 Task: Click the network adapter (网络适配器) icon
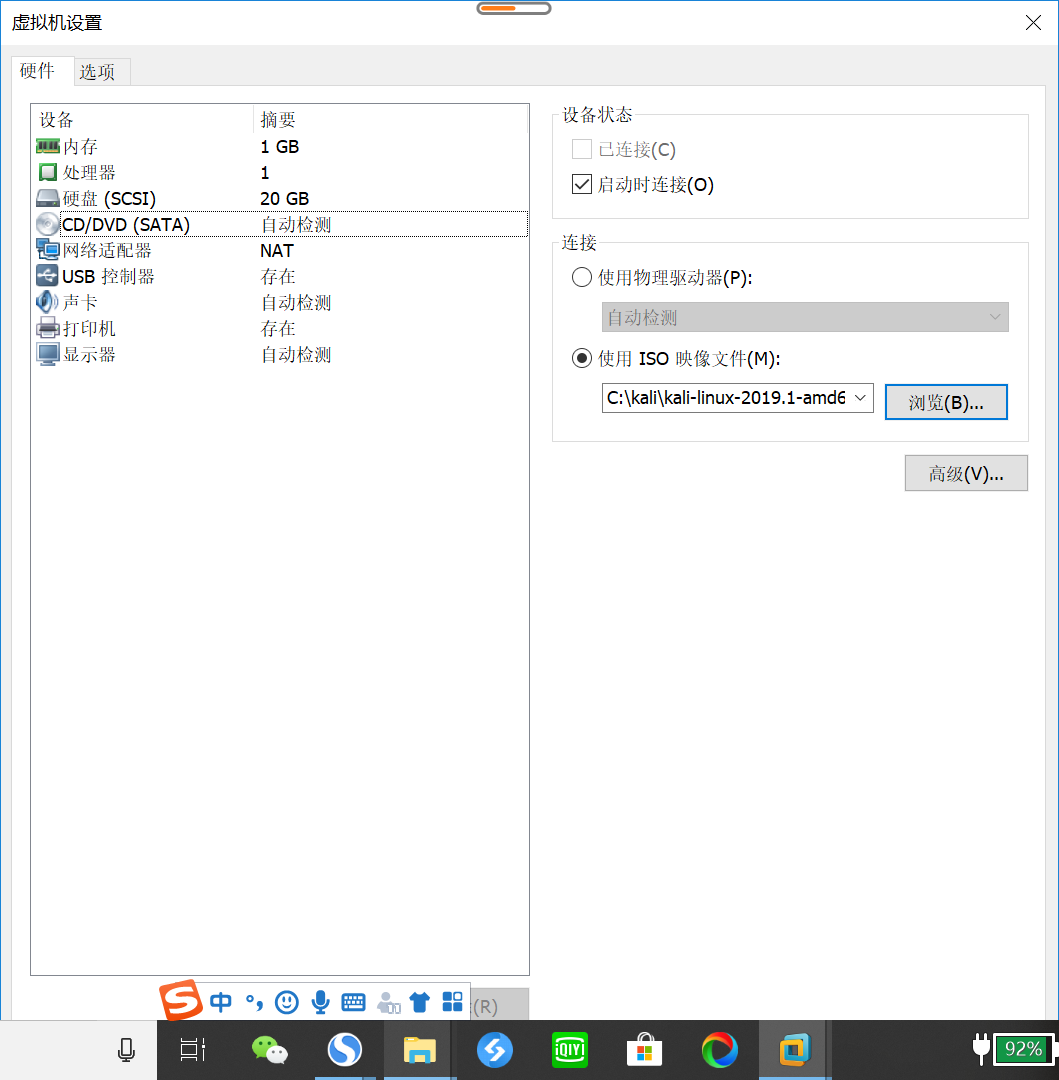(x=48, y=250)
